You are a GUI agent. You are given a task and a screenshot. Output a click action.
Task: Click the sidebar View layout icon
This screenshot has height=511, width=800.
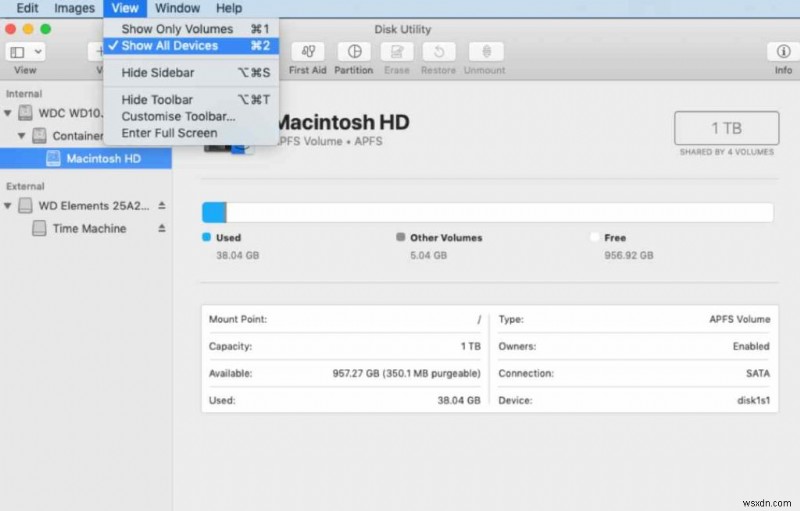click(17, 52)
